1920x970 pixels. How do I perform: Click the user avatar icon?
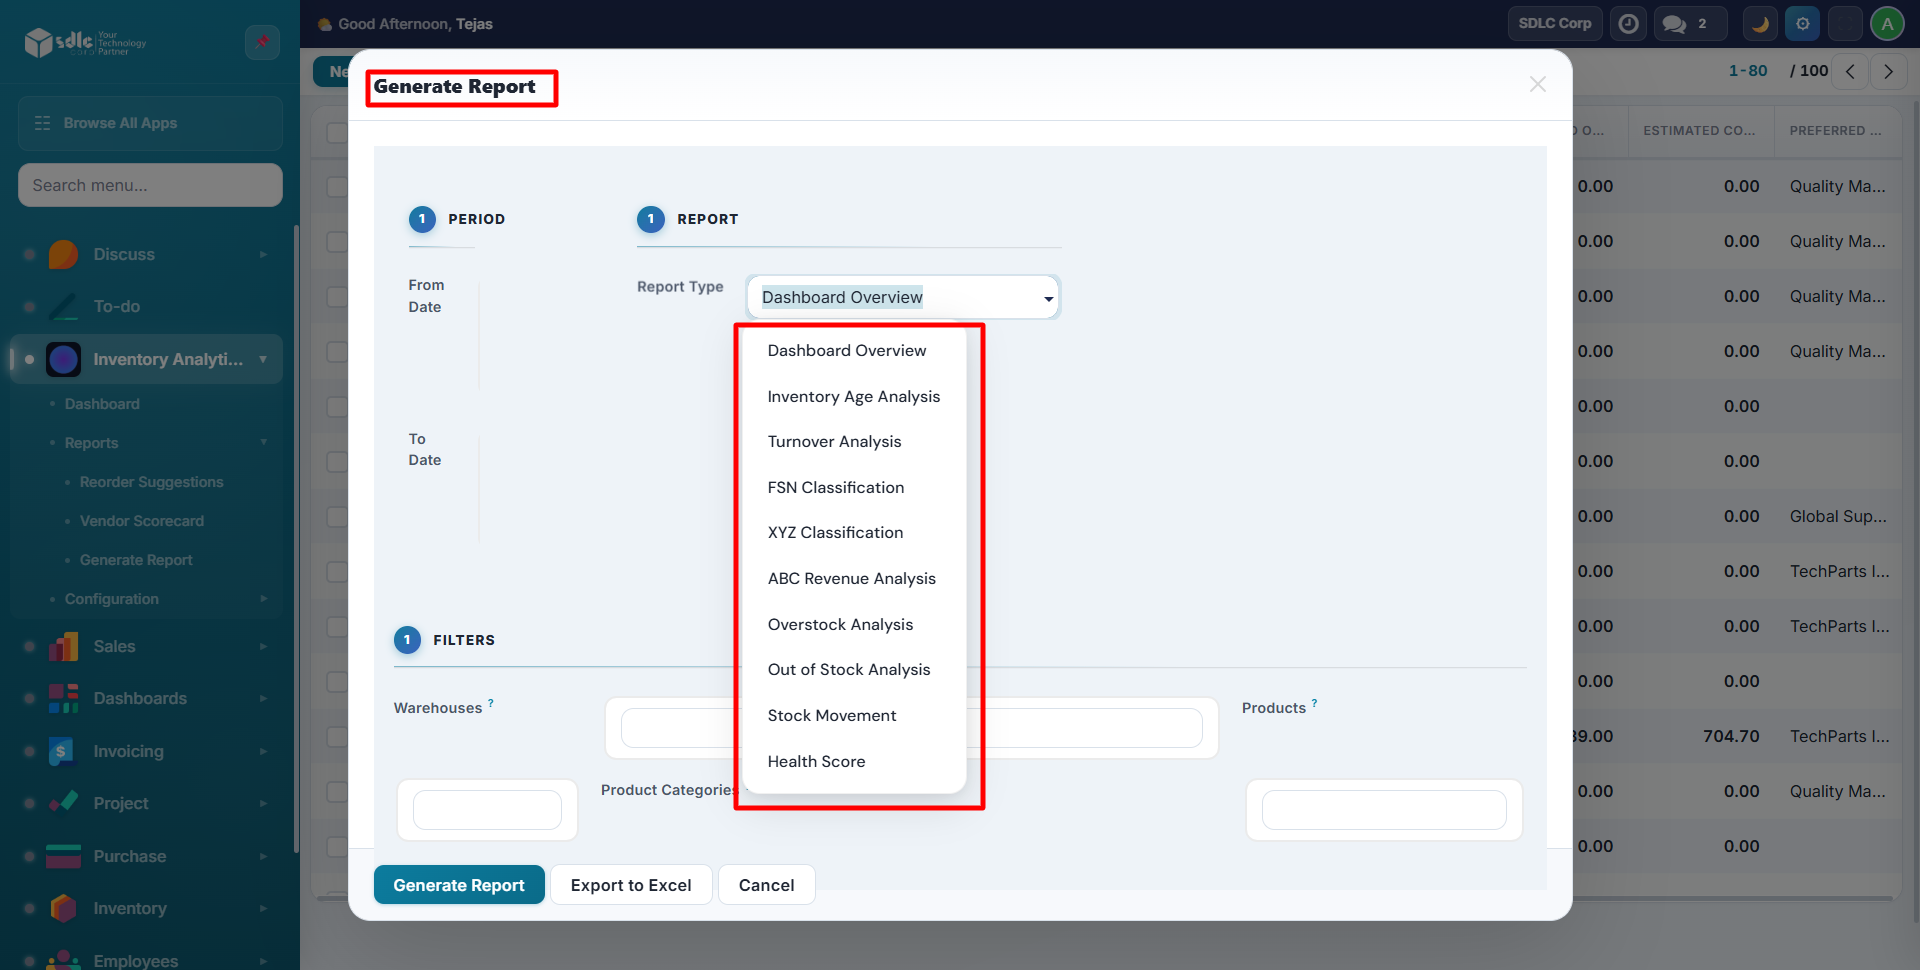point(1887,24)
